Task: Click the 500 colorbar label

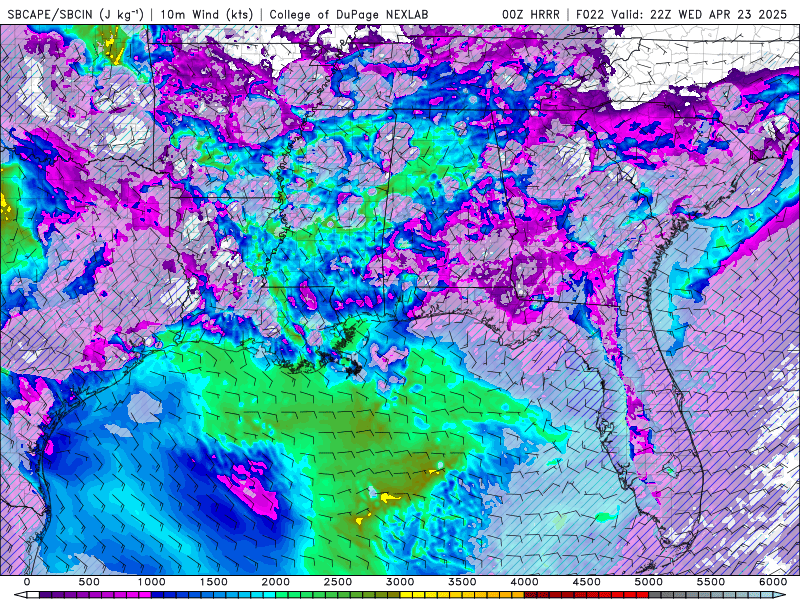Action: coord(89,582)
